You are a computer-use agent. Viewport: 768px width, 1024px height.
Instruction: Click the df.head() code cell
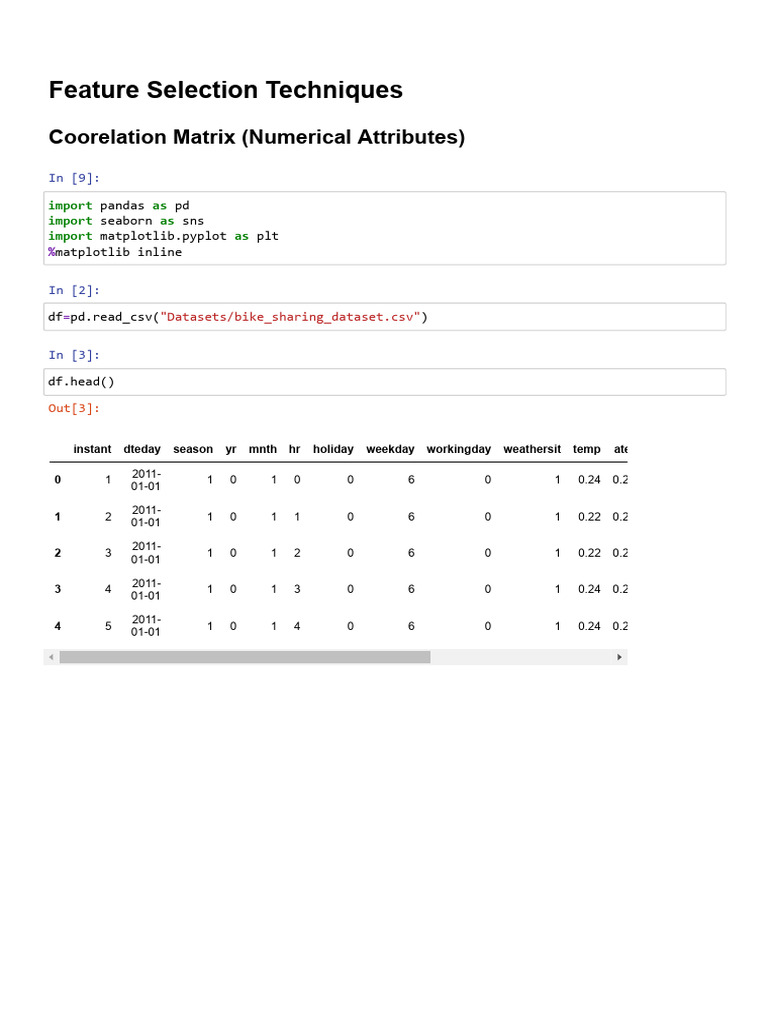(x=385, y=382)
